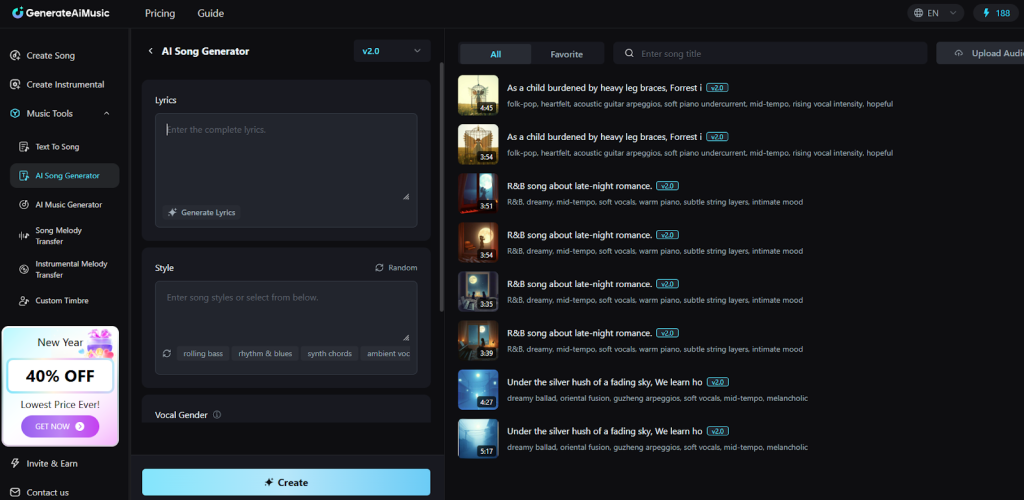The height and width of the screenshot is (500, 1024).
Task: Click the Generate Lyrics button
Action: (x=203, y=212)
